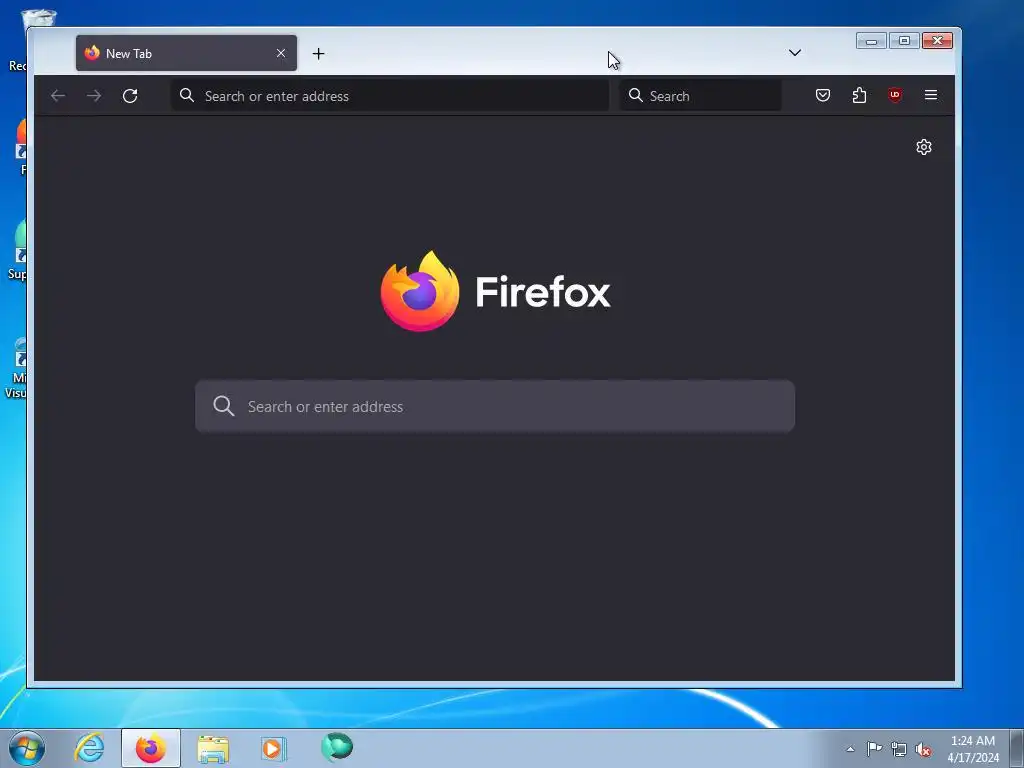Open Save to Pocket icon

tap(823, 95)
